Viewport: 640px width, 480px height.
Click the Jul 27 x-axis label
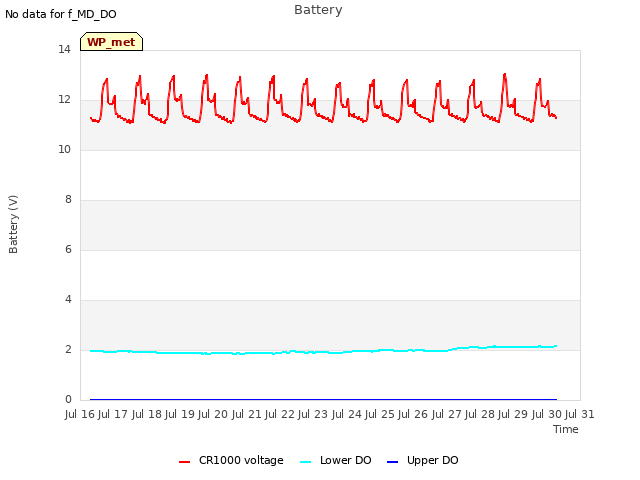[446, 414]
